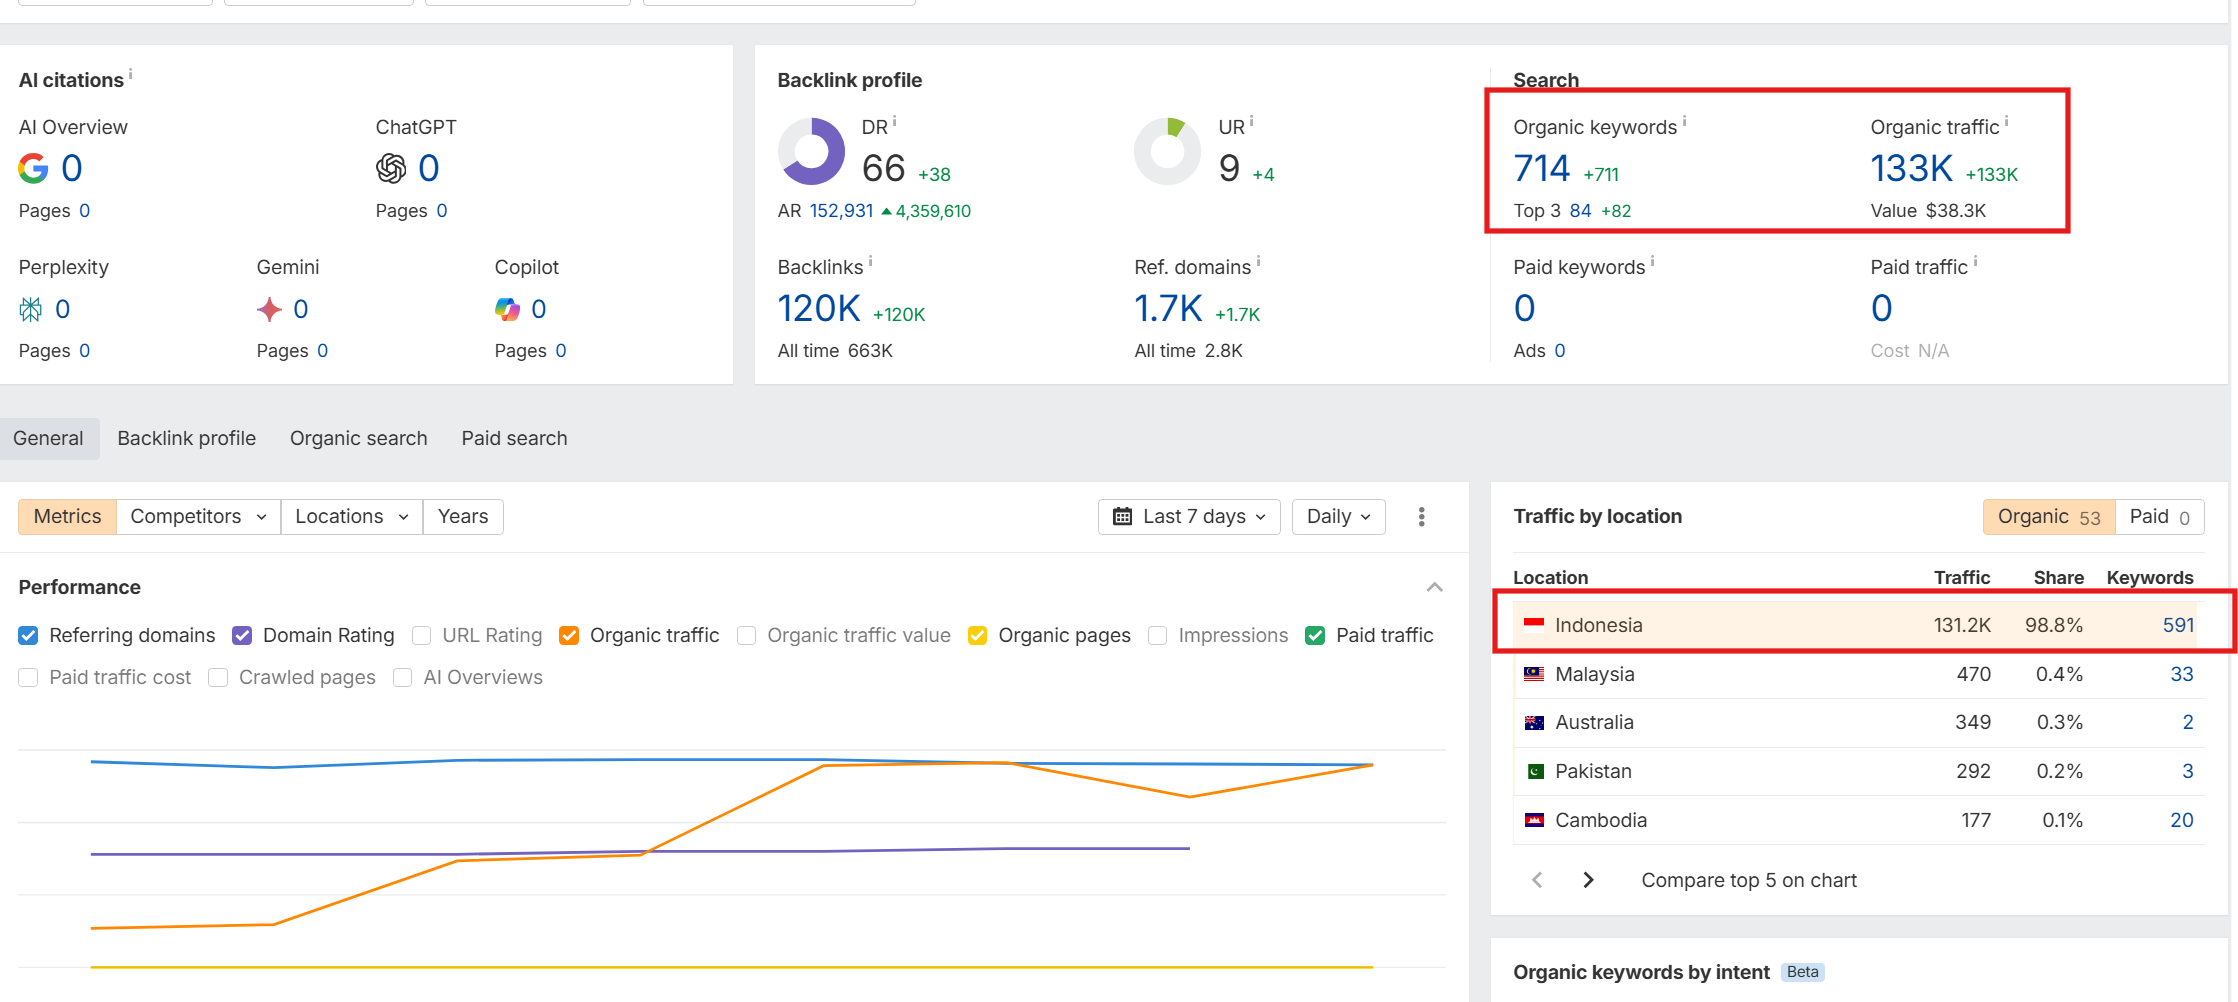2238x1002 pixels.
Task: Click the Copilot icon
Action: 508,308
